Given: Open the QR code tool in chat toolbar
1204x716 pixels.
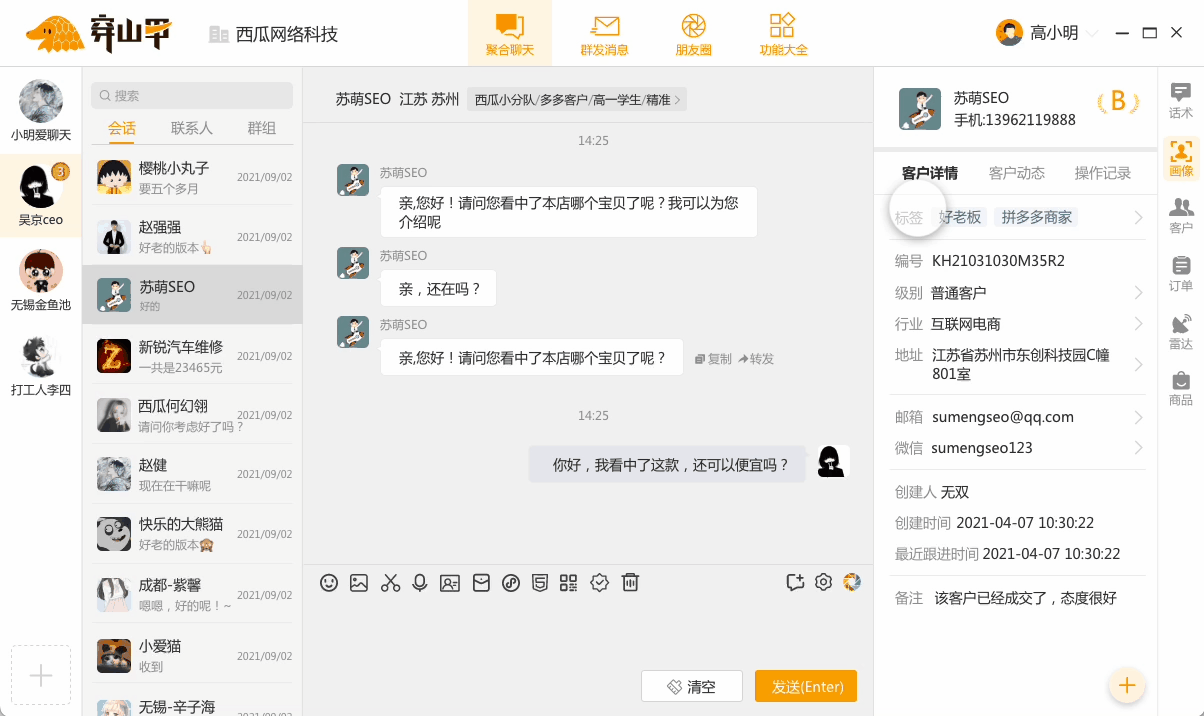Looking at the screenshot, I should click(x=569, y=582).
